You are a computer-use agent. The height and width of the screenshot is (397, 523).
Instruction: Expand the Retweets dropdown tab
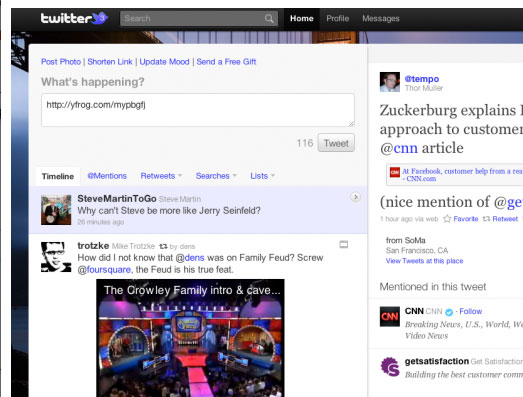pyautogui.click(x=161, y=176)
